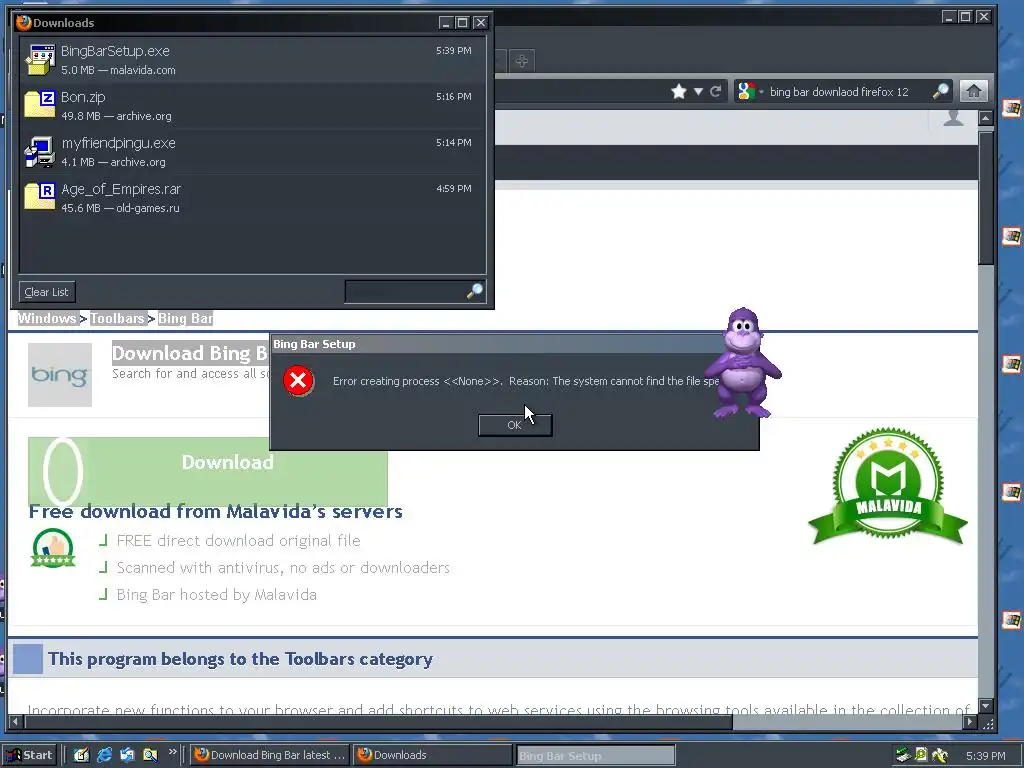Click 'FREE direct download original file' text
The image size is (1024, 768).
click(x=238, y=541)
